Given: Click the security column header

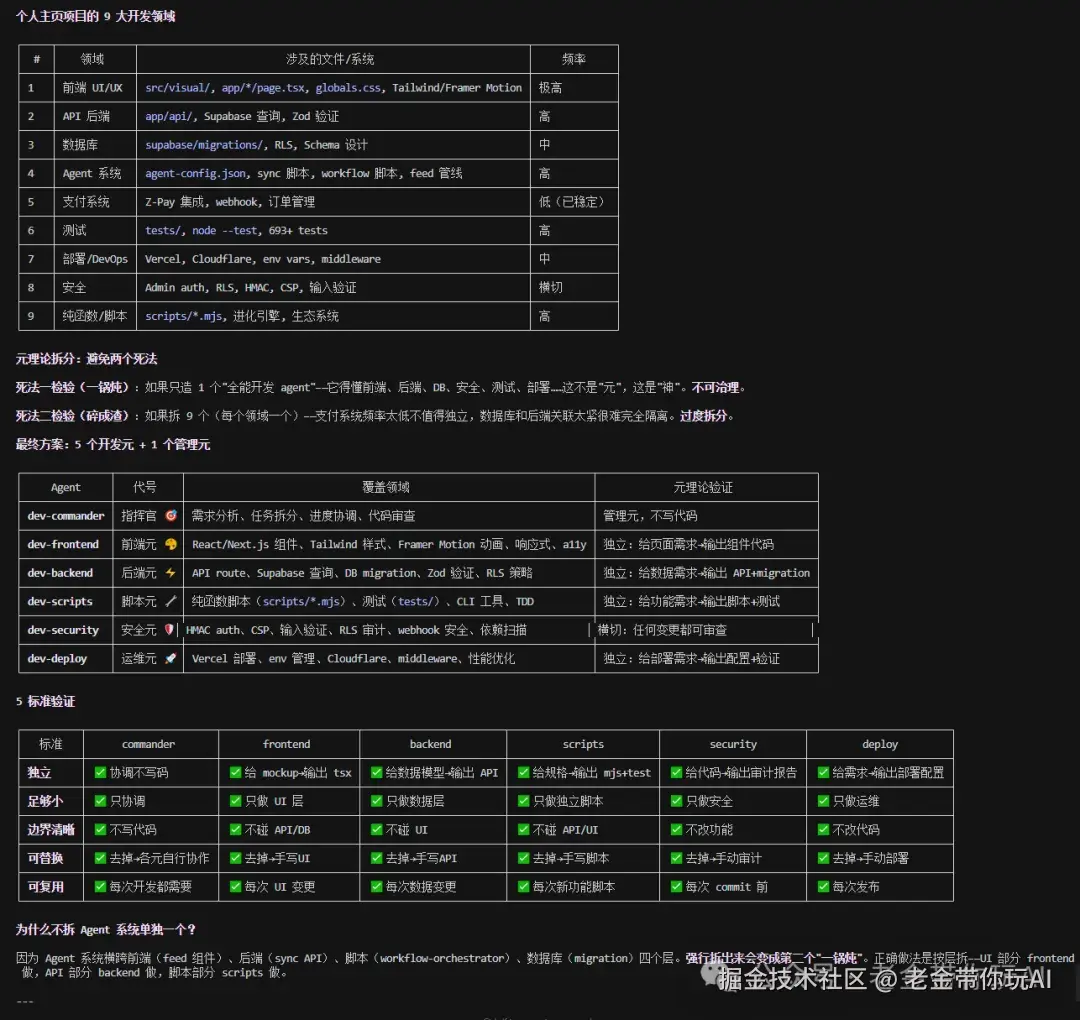Looking at the screenshot, I should [733, 744].
